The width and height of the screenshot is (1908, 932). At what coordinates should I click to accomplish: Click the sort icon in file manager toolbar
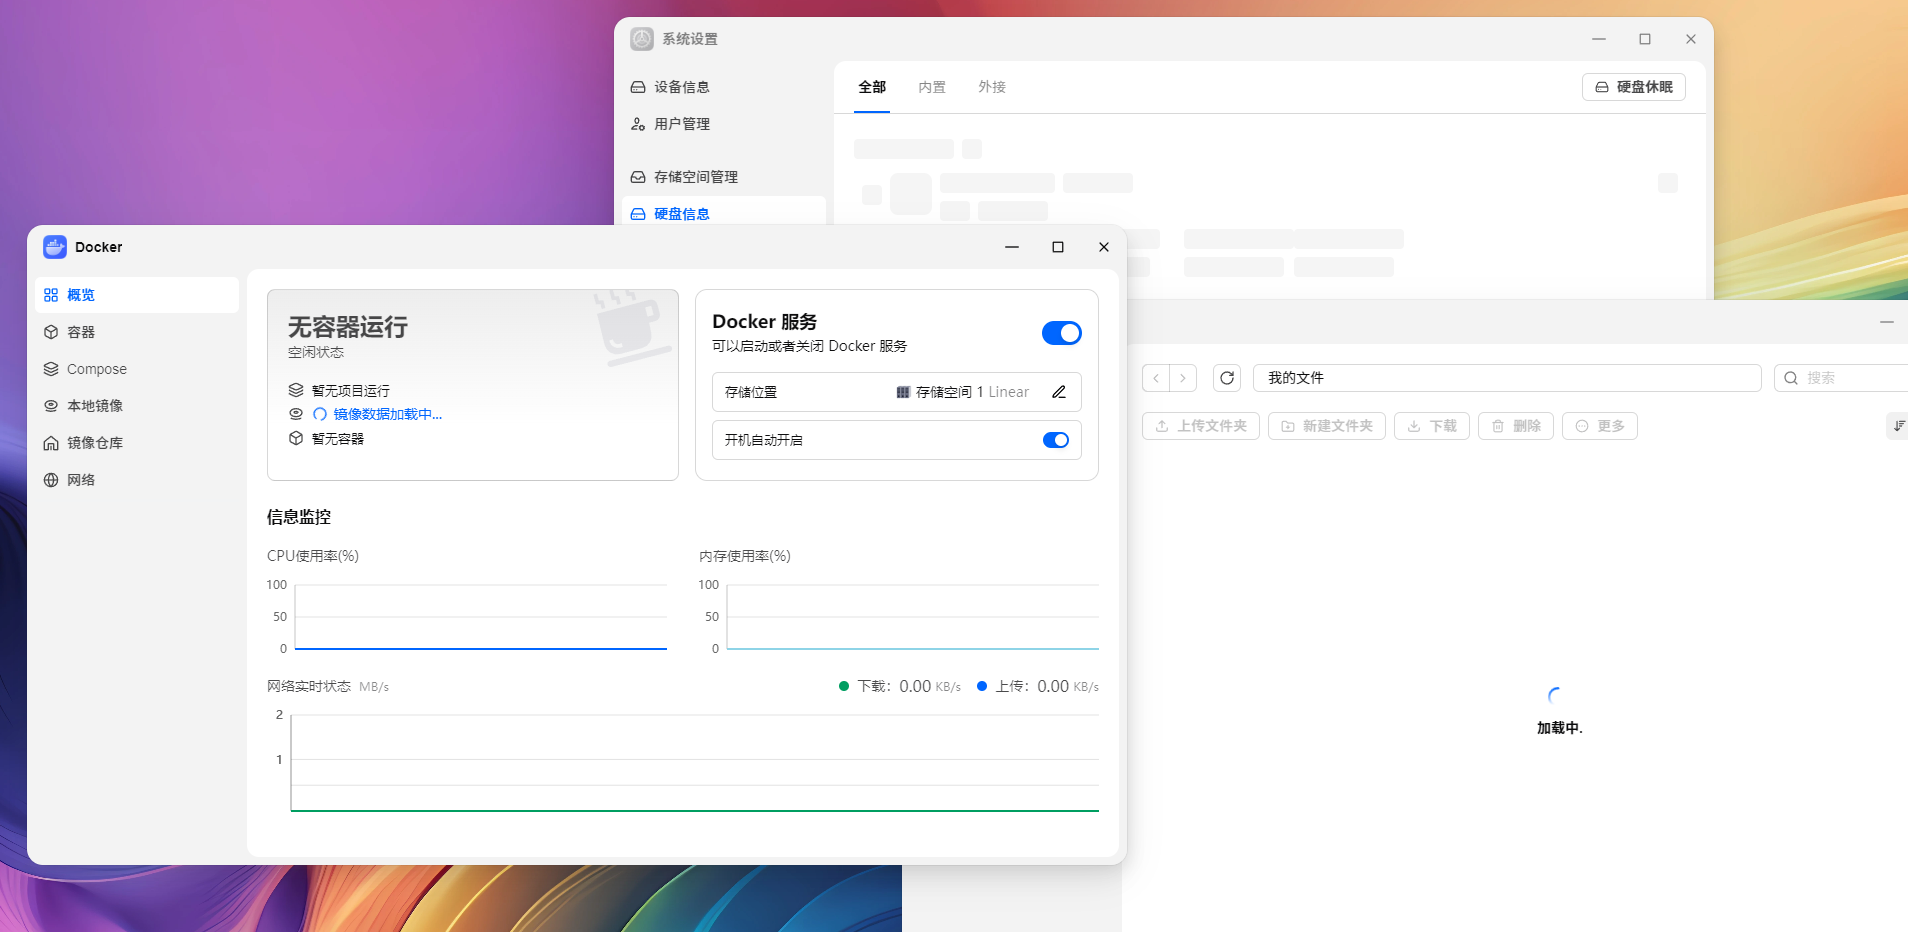[1898, 426]
